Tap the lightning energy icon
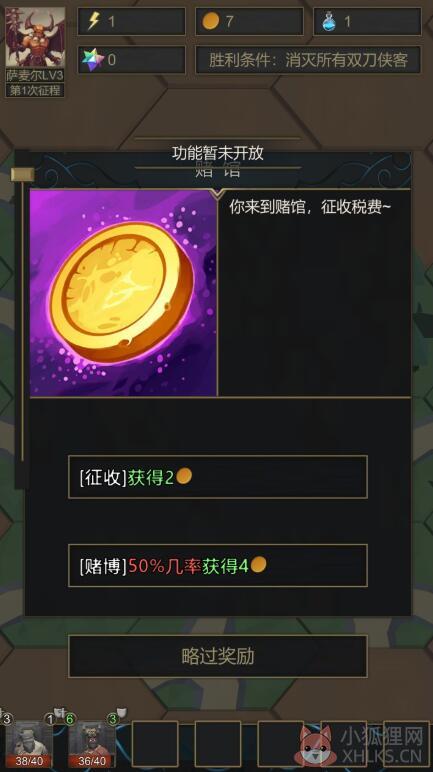Screen dimensions: 433x772 [x=93, y=21]
